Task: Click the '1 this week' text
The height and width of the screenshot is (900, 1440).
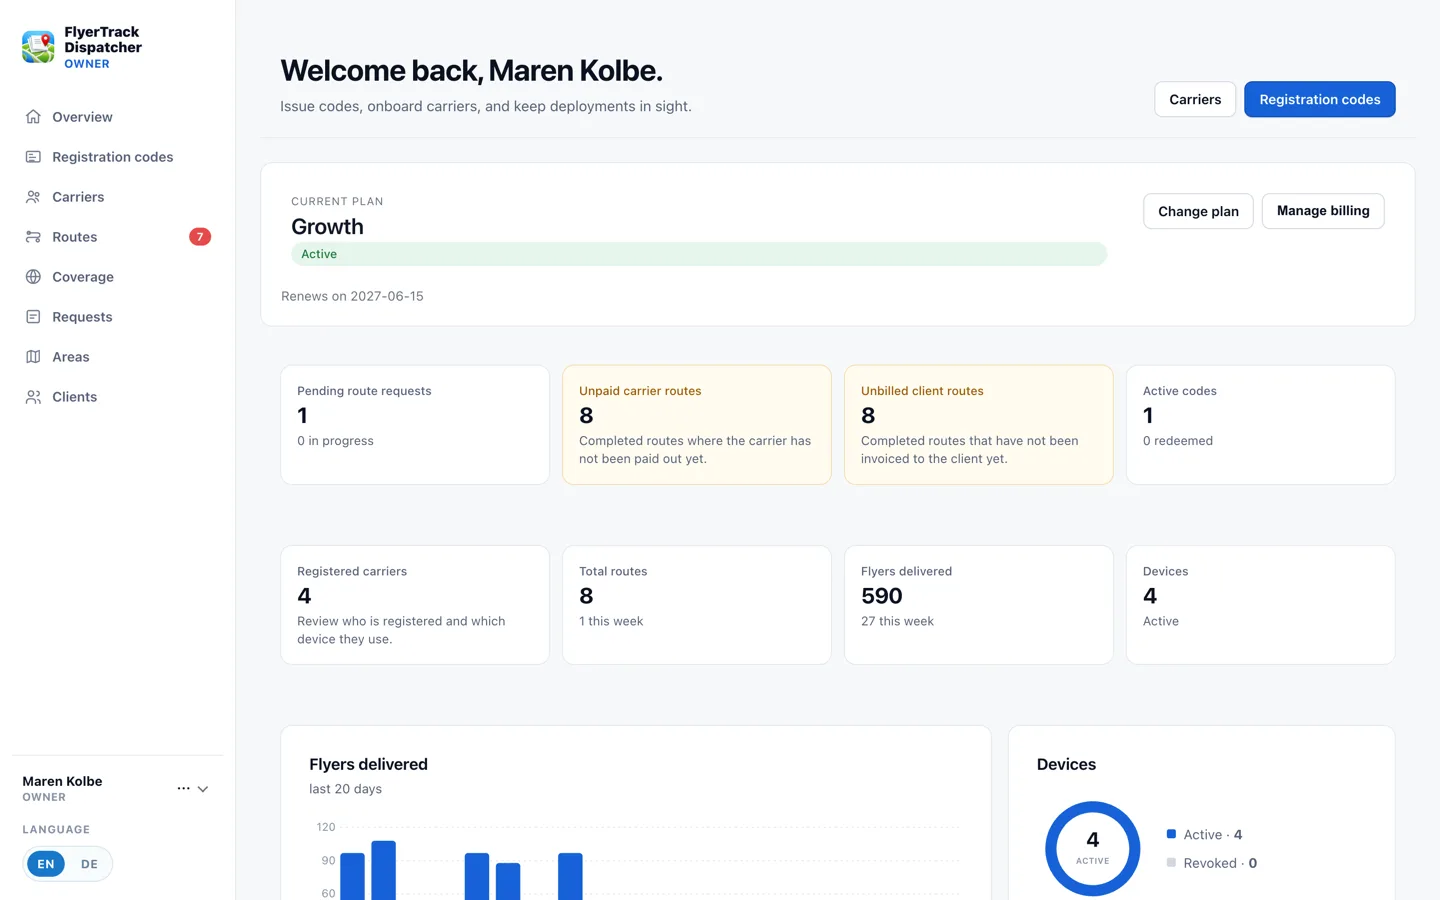Action: [611, 621]
